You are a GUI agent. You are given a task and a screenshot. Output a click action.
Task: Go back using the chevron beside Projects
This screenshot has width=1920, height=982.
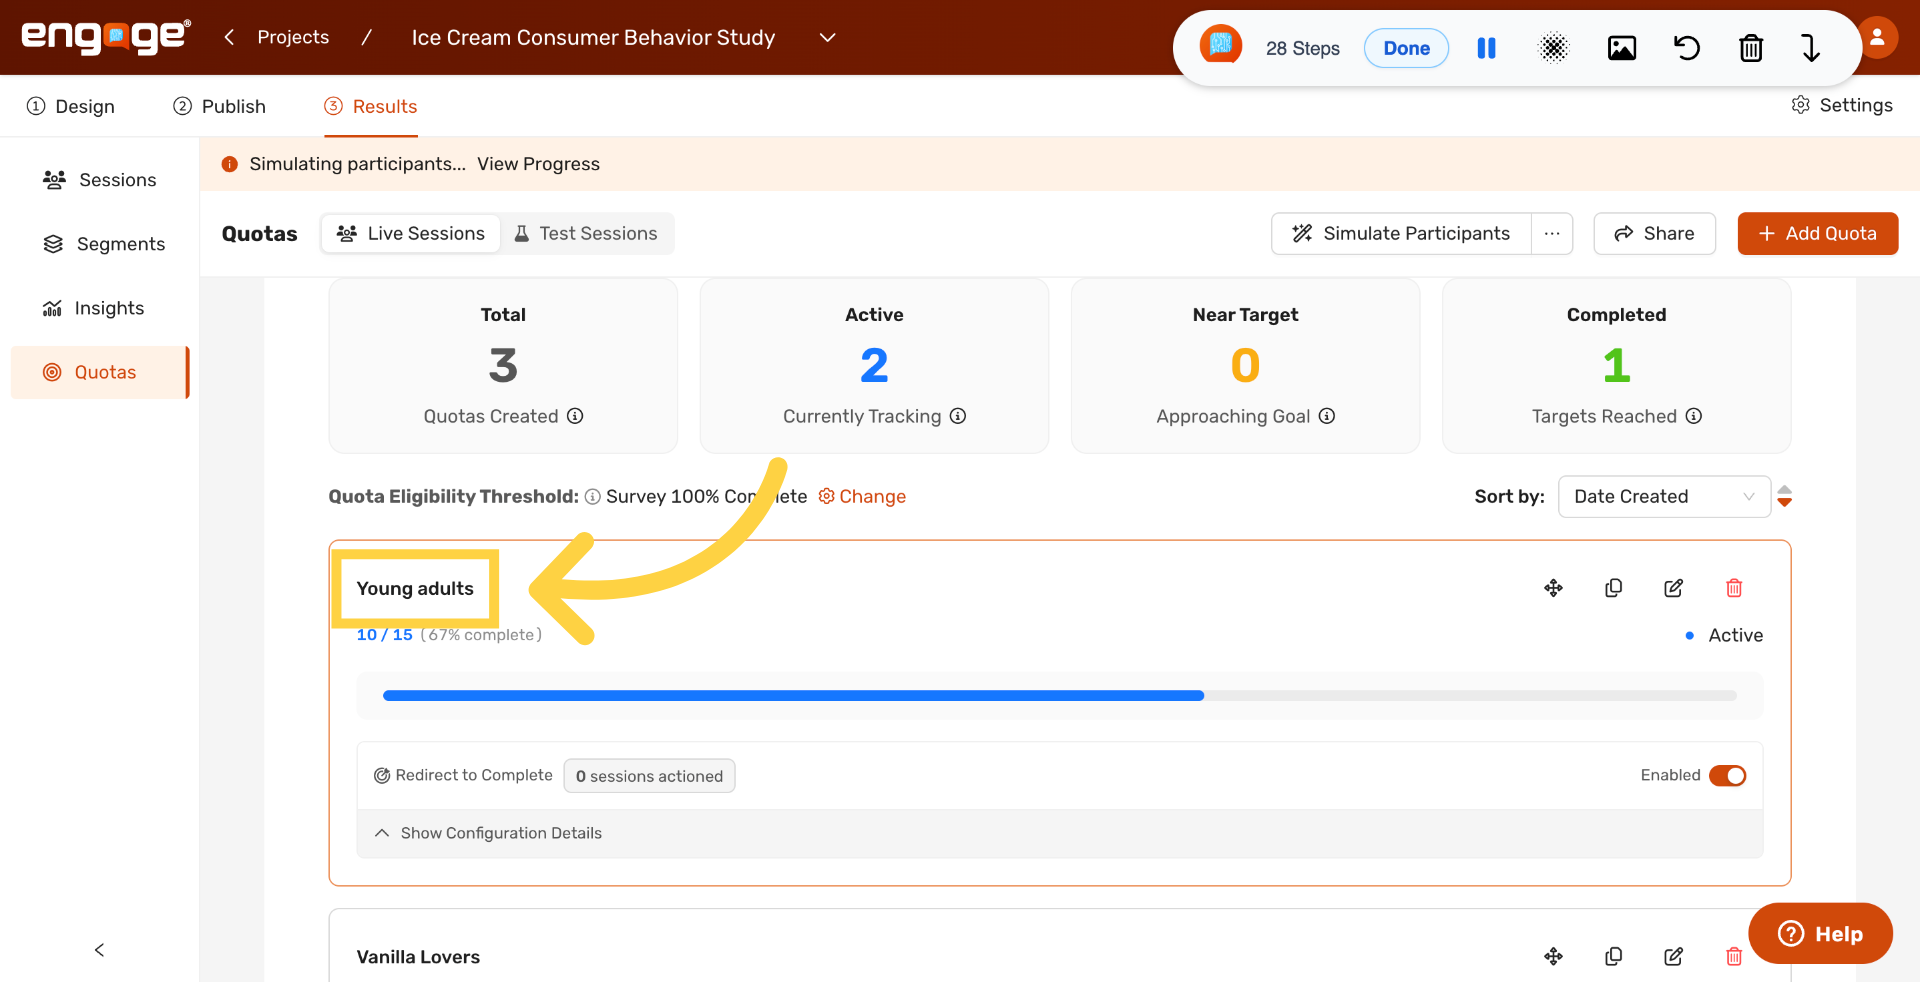229,37
